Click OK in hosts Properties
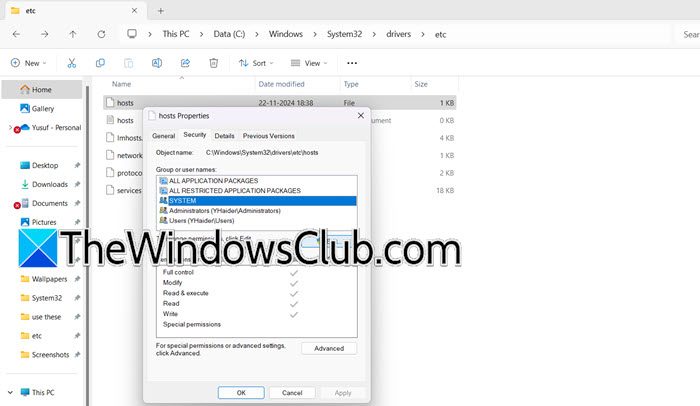 pos(241,393)
